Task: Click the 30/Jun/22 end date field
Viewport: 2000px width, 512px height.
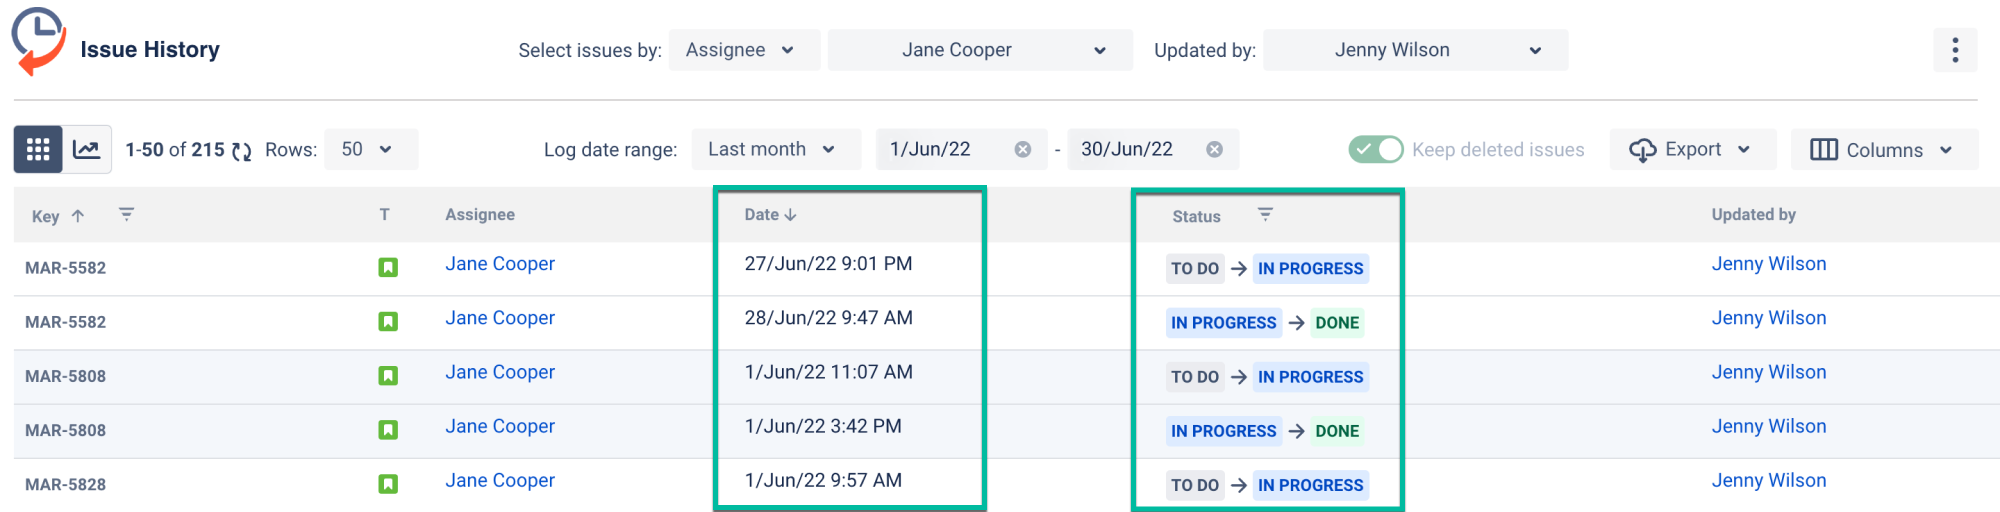Action: [1153, 149]
